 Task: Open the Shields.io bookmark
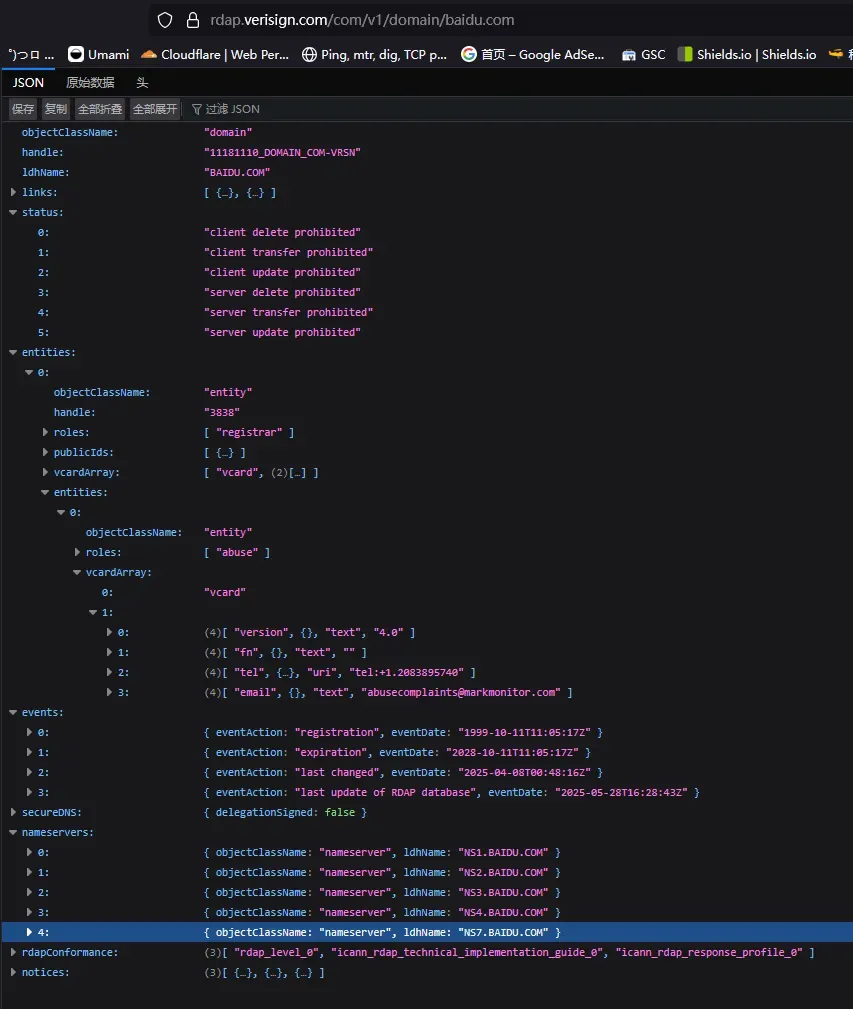pyautogui.click(x=746, y=55)
